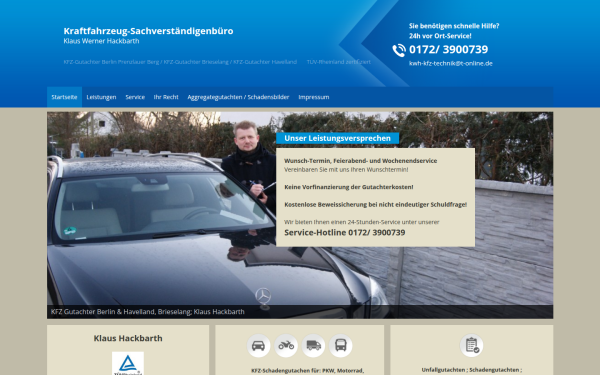600x375 pixels.
Task: Click 'Wunsch-Termin, Feierabend- und Wochenendservice' text
Action: [x=360, y=161]
